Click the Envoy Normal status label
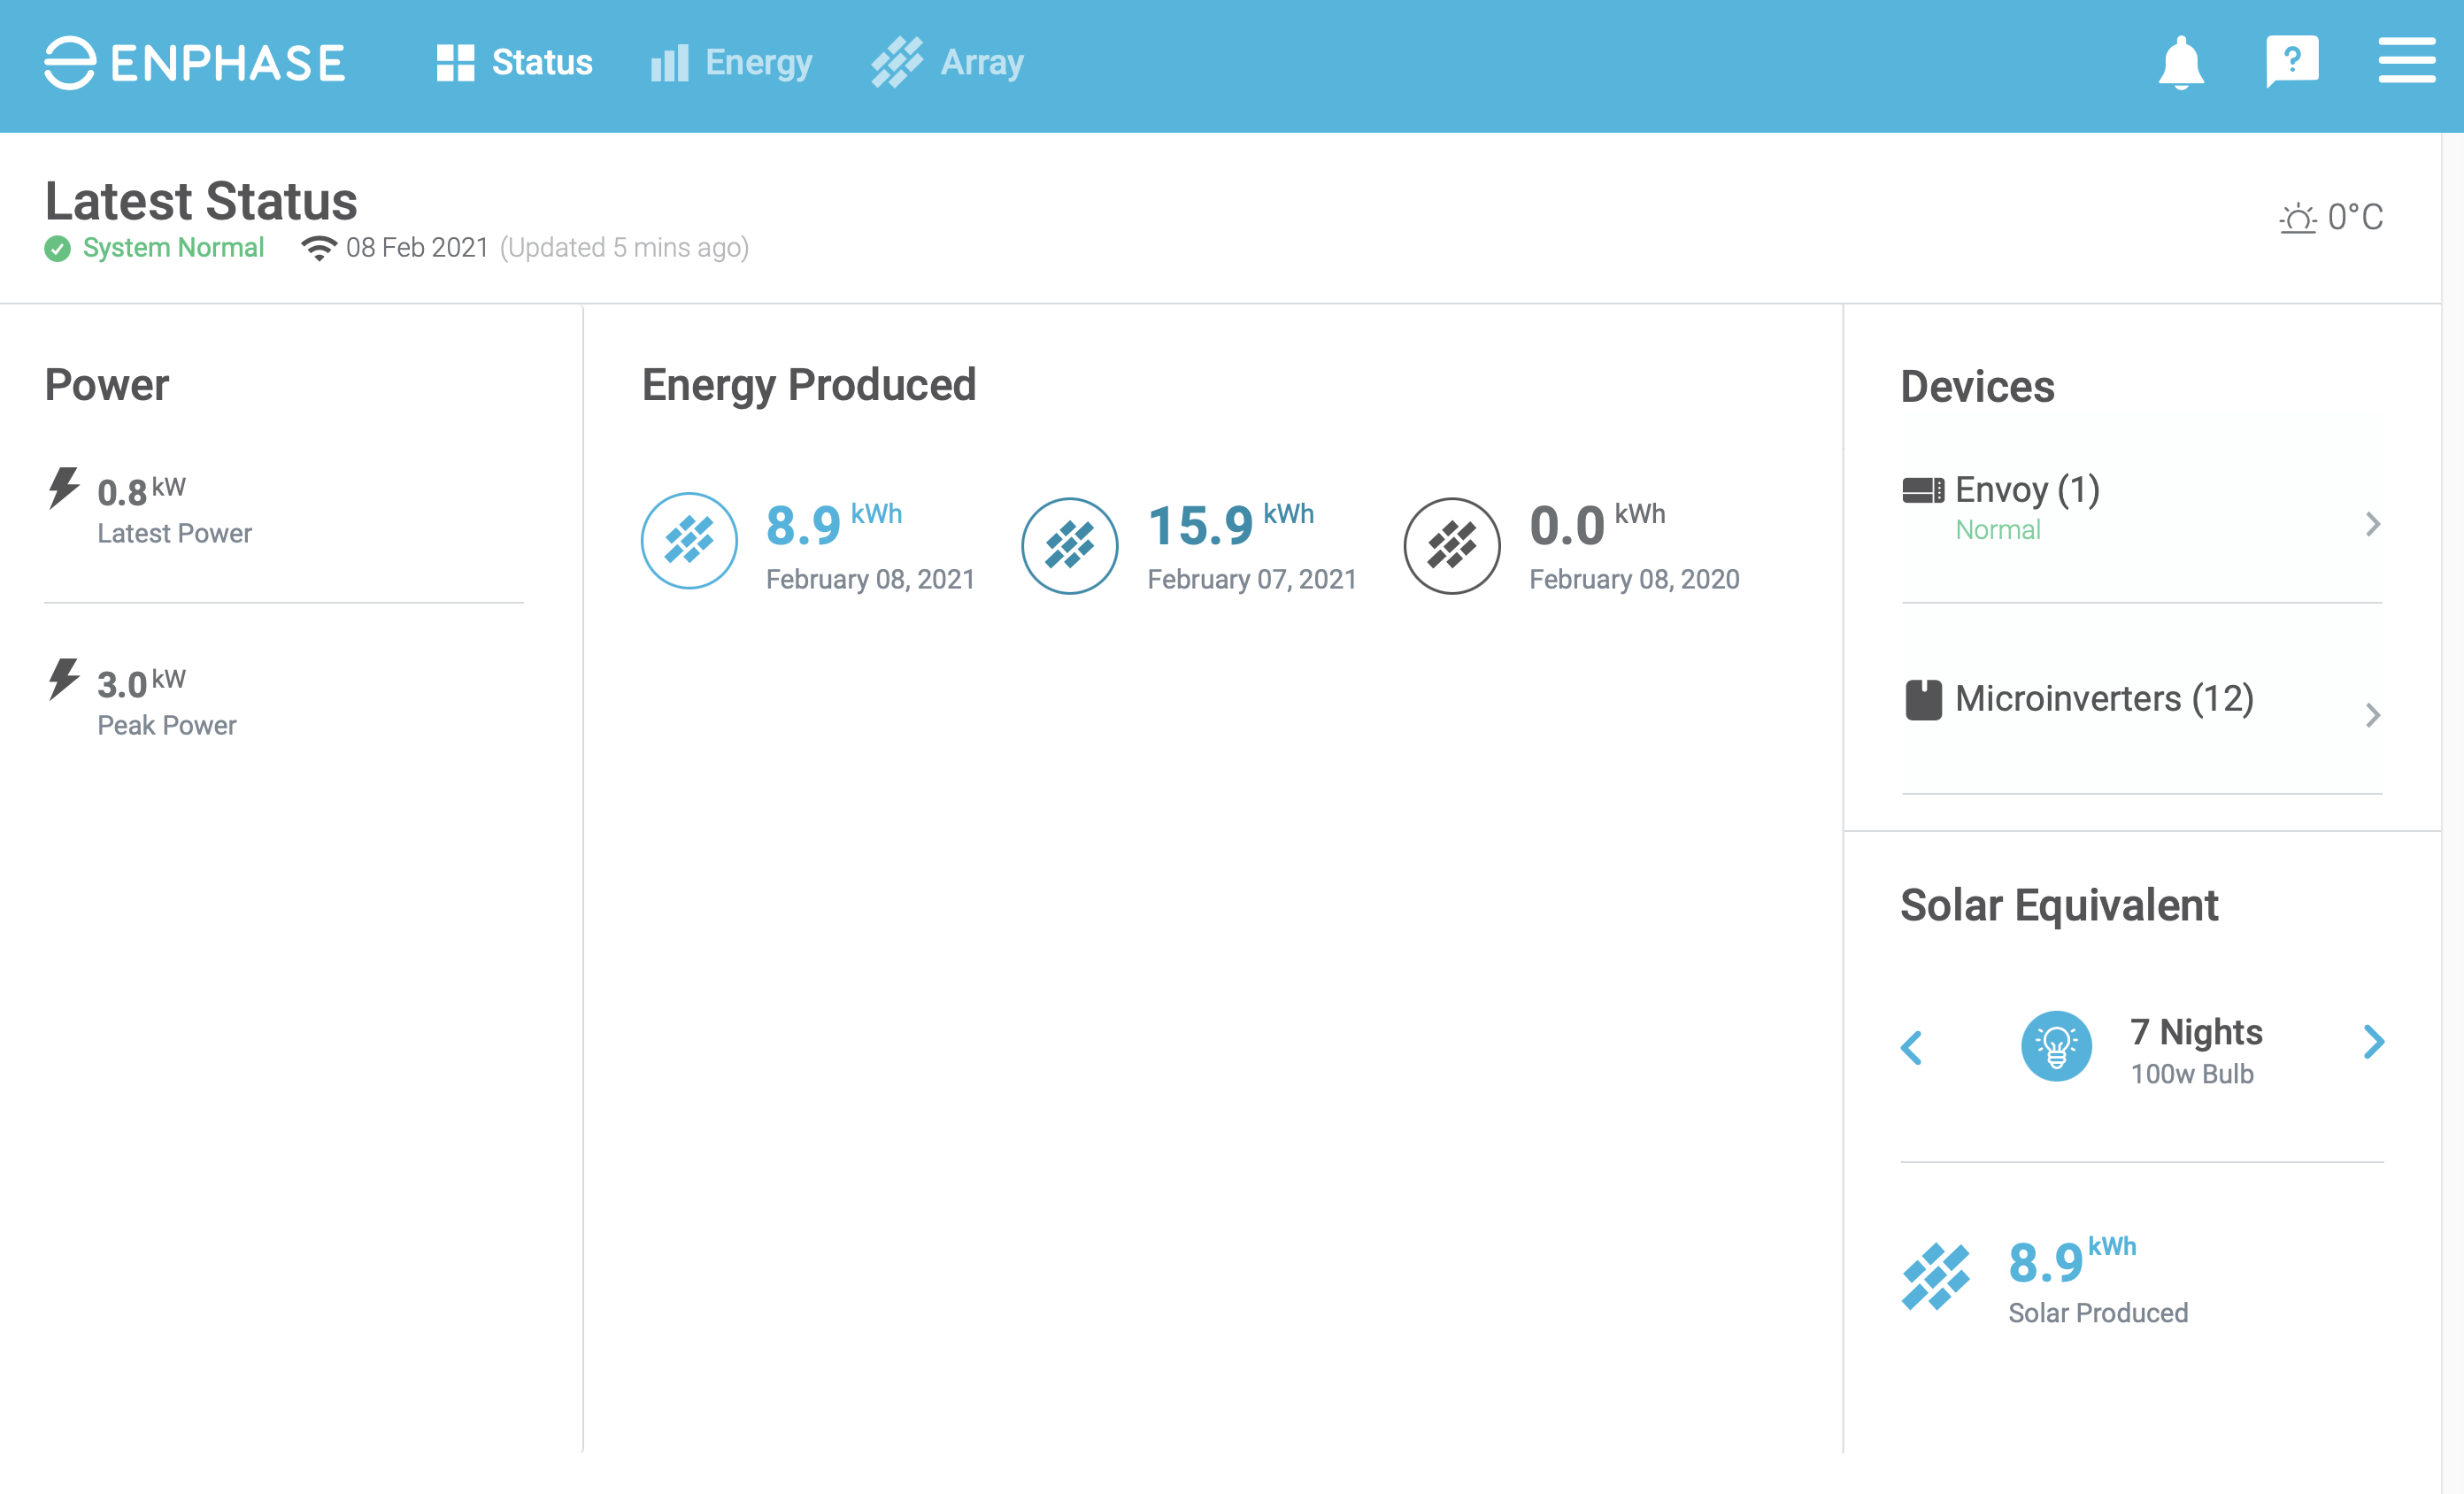Viewport: 2464px width, 1494px height. [x=1997, y=530]
